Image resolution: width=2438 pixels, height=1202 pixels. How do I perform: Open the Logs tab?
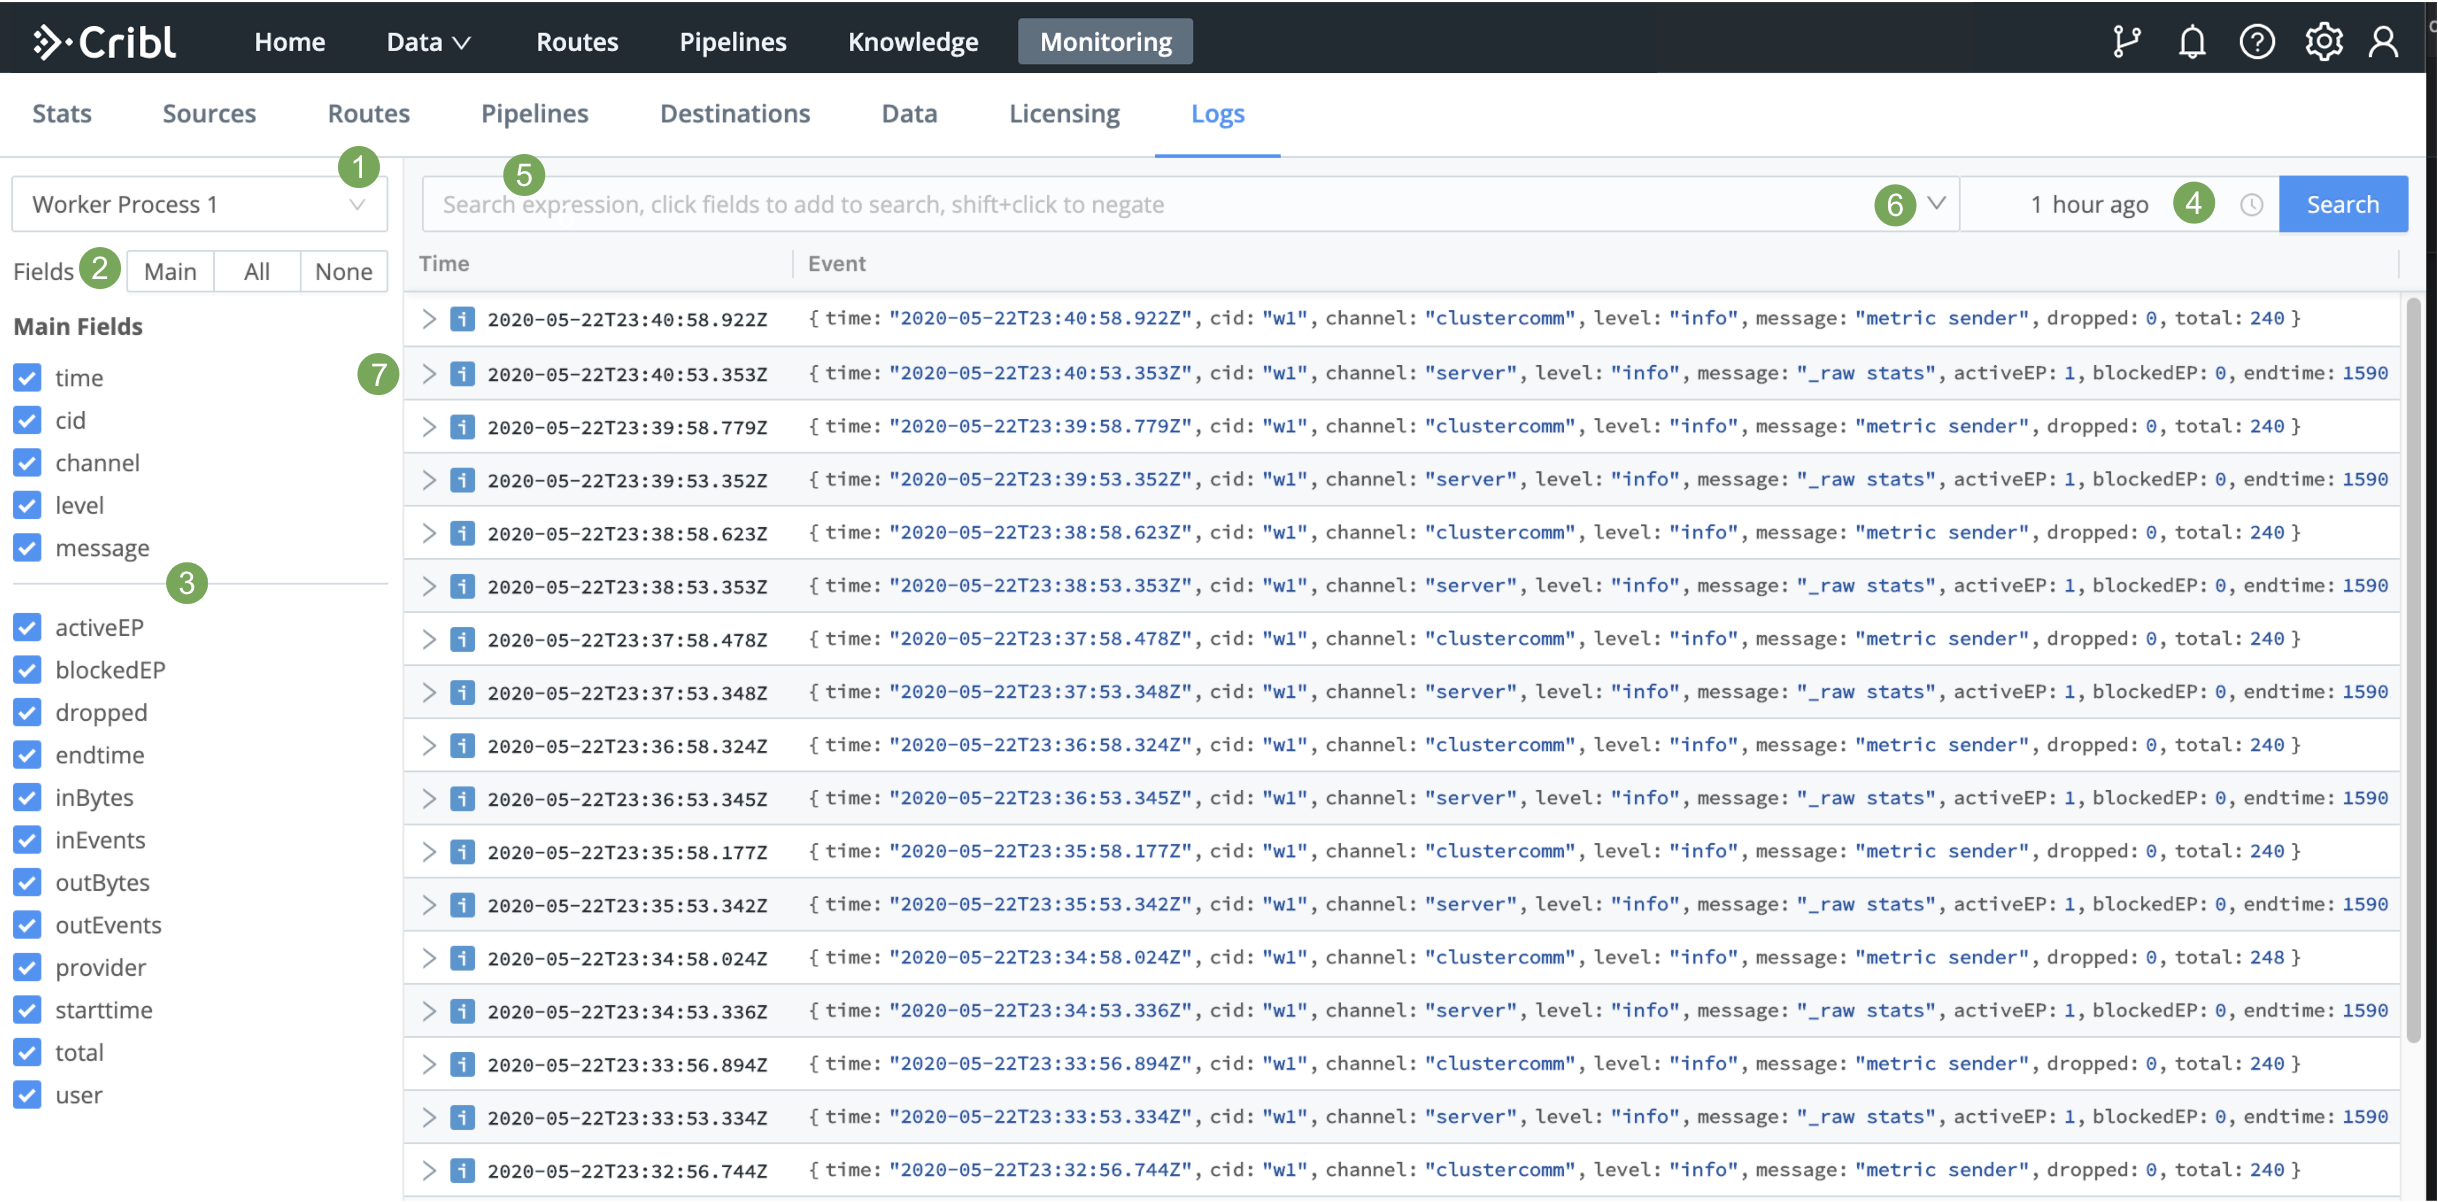coord(1217,113)
